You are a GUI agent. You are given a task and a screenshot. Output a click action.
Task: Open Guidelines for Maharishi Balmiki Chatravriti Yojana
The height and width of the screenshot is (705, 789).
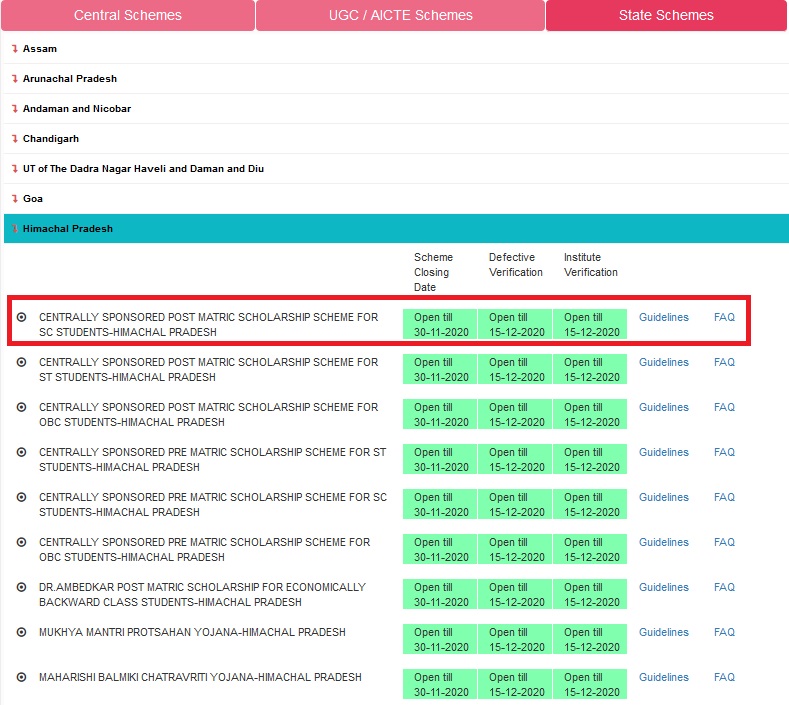[x=664, y=677]
